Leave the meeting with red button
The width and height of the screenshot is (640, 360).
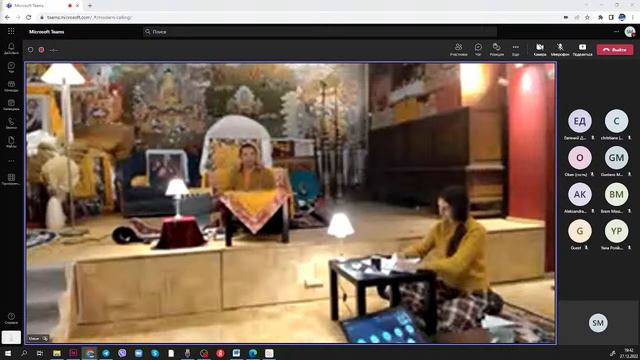(x=615, y=49)
